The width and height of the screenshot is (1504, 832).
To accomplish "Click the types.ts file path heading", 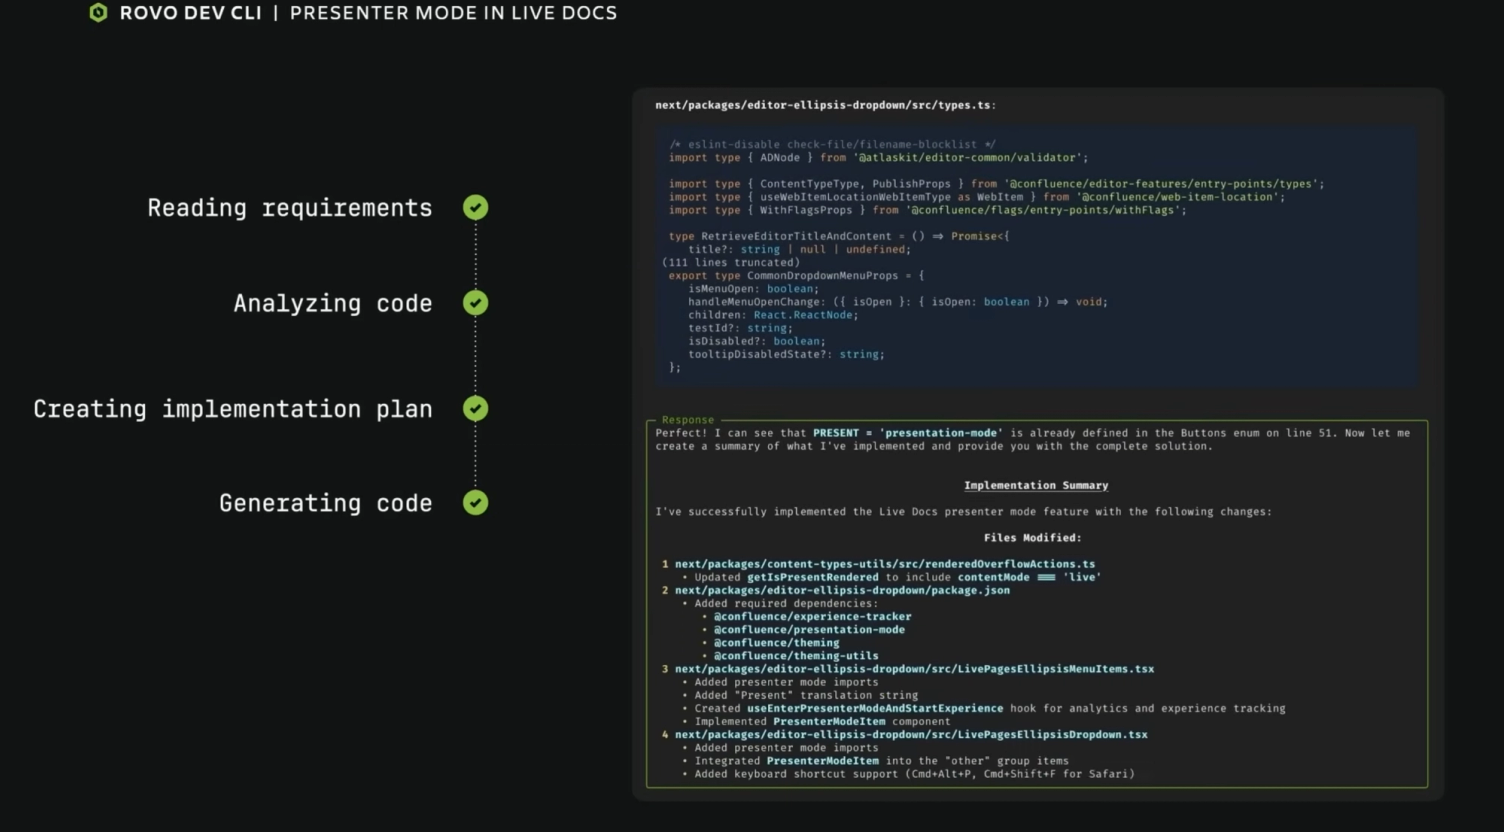I will pyautogui.click(x=825, y=105).
